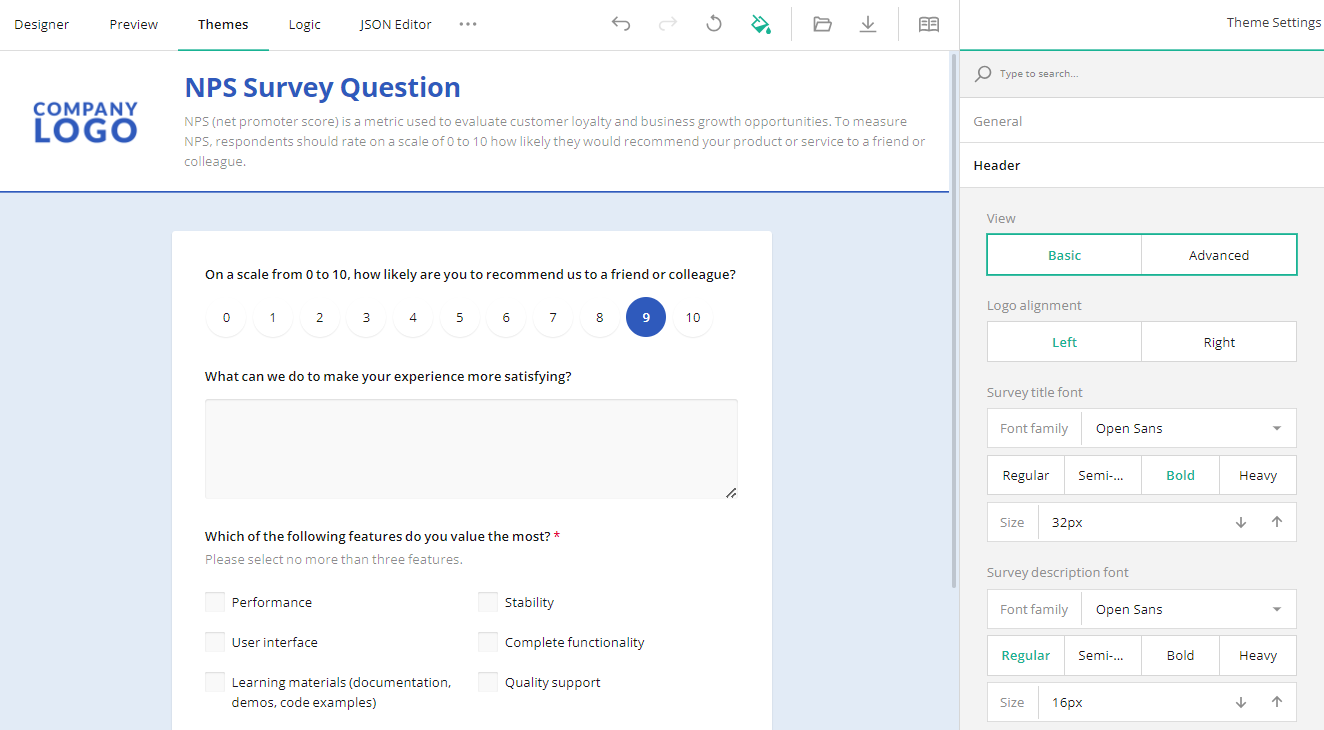Screen dimensions: 1324x730
Task: Decrease title font size with the down stepper
Action: [1240, 521]
